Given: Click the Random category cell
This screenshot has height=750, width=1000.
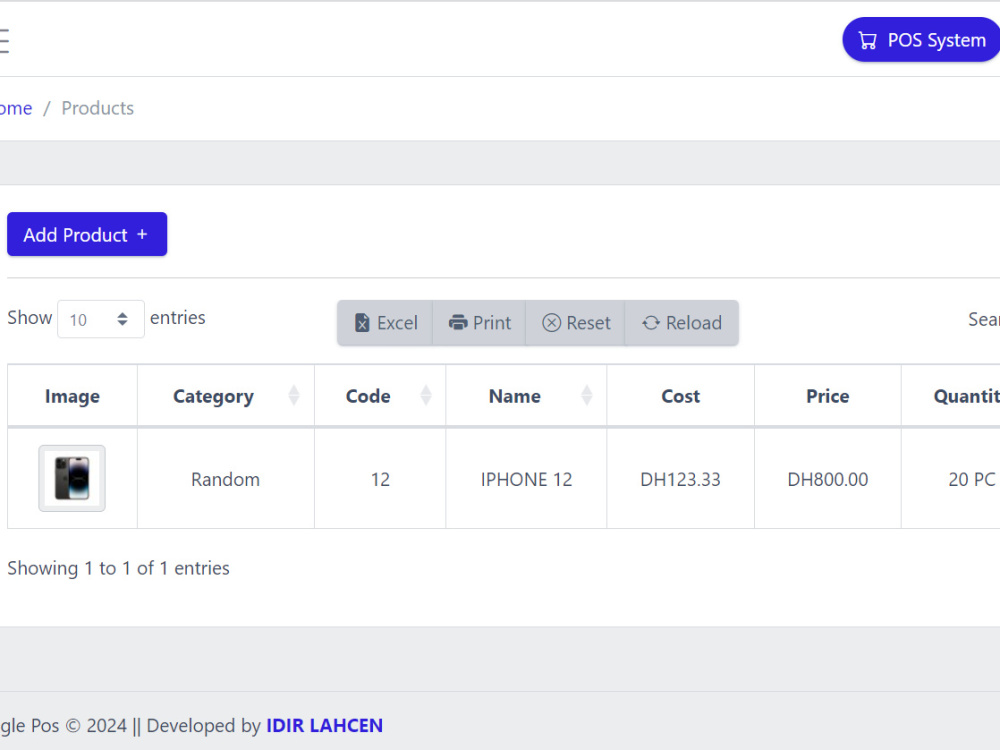Looking at the screenshot, I should pyautogui.click(x=226, y=479).
